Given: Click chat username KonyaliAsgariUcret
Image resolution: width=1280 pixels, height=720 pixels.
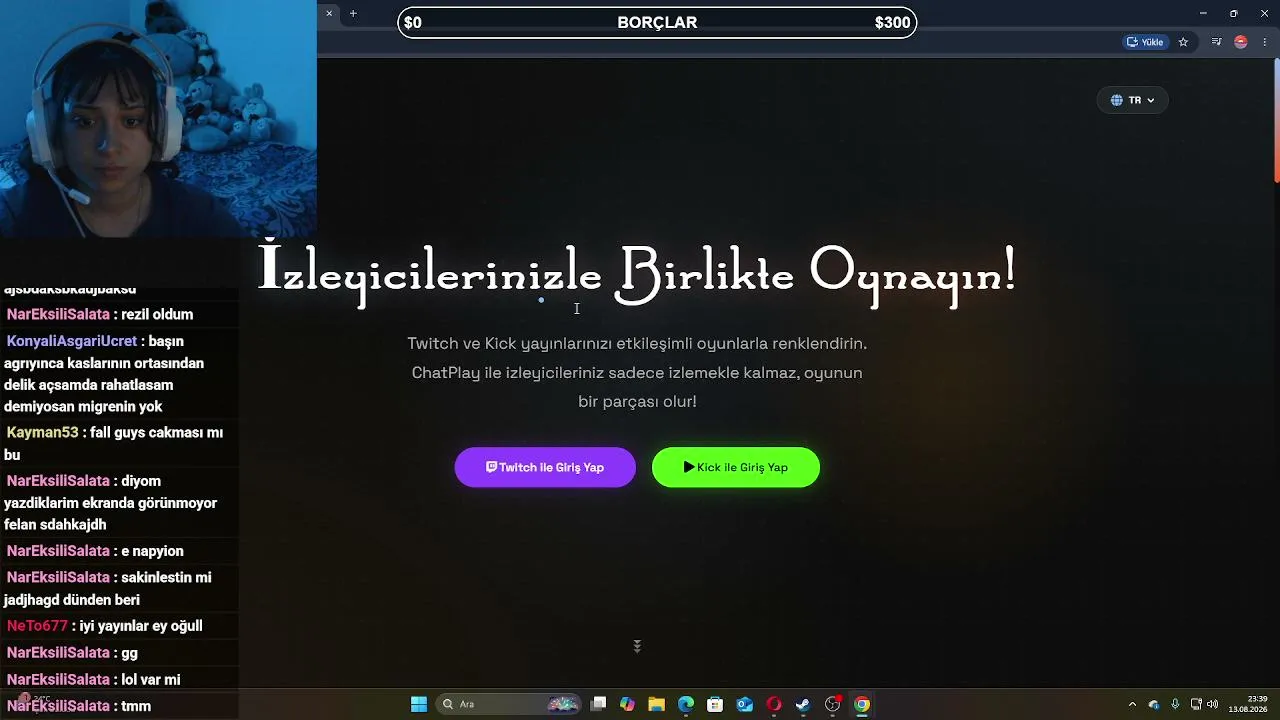Looking at the screenshot, I should pos(72,341).
